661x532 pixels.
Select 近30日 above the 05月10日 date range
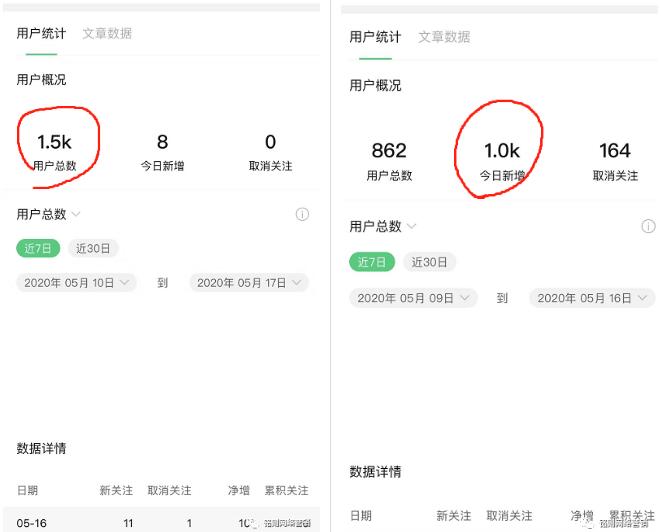(93, 248)
